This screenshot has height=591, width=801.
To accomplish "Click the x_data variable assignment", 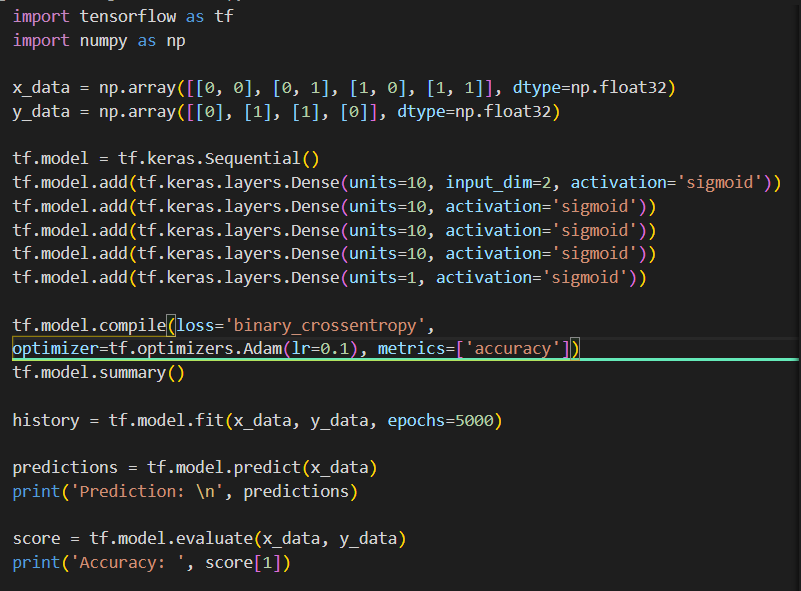I will coord(344,88).
